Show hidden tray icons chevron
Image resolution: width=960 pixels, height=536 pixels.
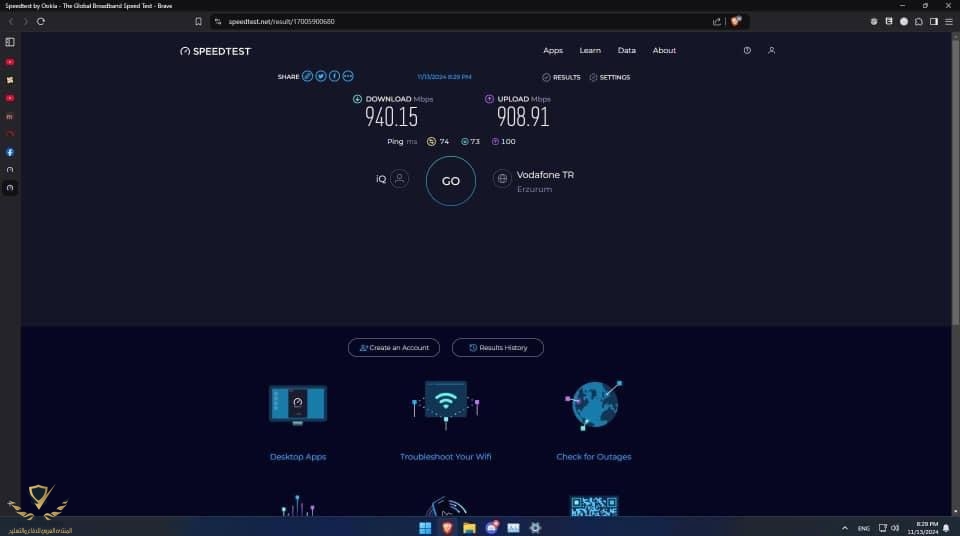(x=845, y=528)
